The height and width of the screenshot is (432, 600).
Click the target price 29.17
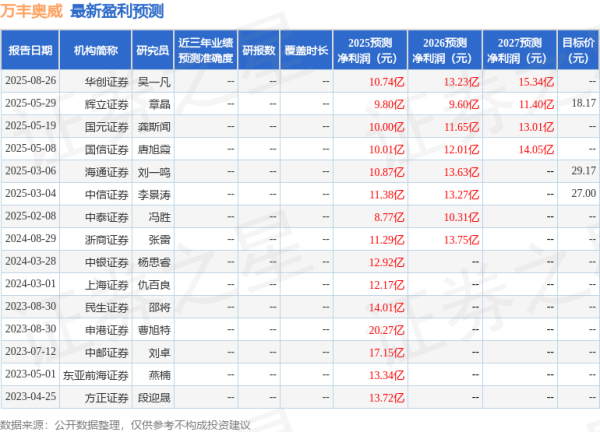pos(584,171)
